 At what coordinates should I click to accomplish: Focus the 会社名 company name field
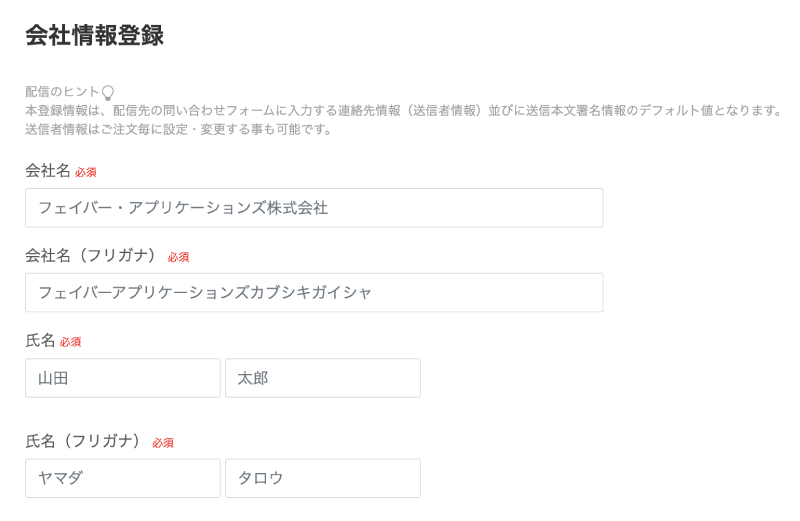pos(314,208)
